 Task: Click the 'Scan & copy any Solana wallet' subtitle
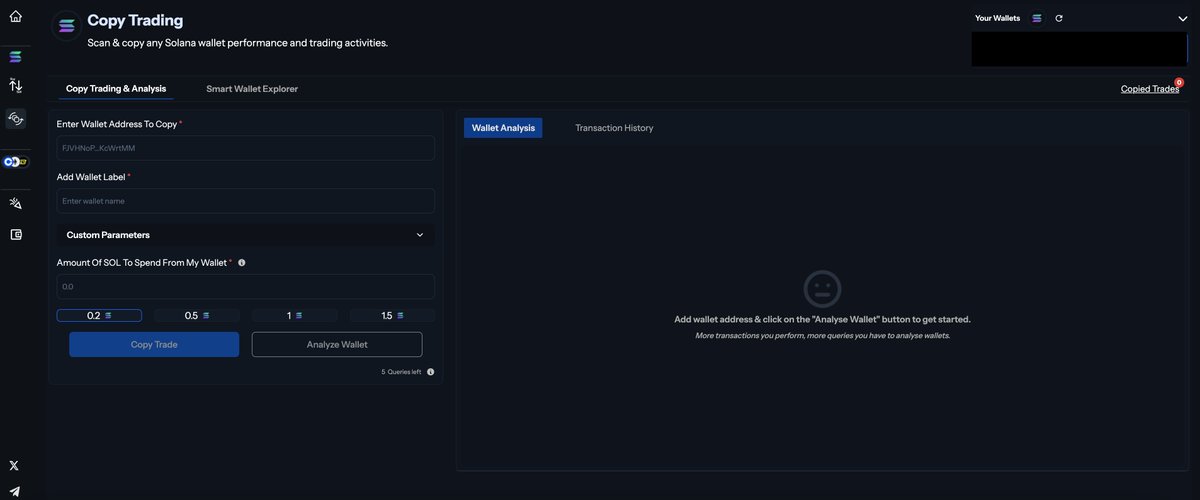[237, 43]
